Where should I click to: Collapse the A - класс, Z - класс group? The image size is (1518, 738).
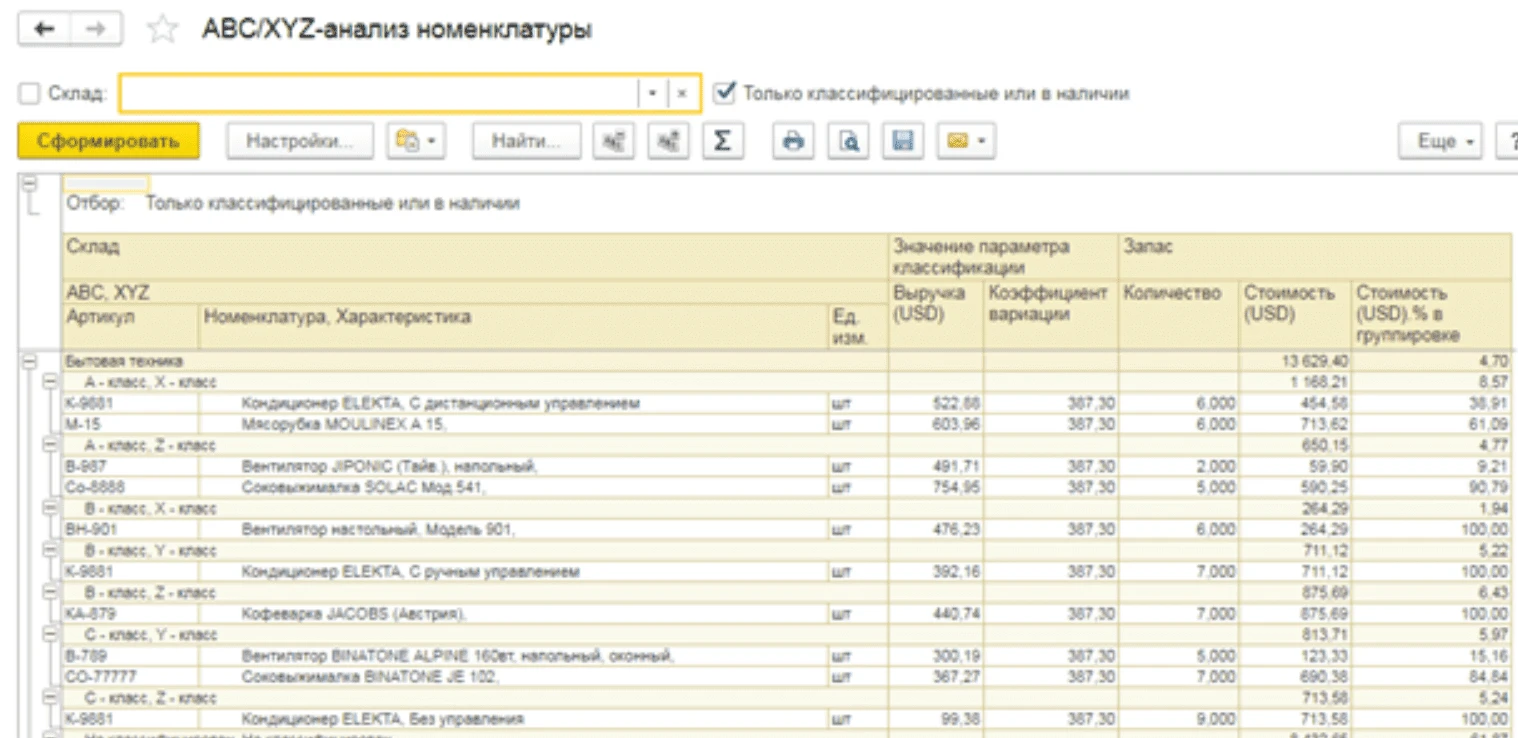click(x=49, y=445)
